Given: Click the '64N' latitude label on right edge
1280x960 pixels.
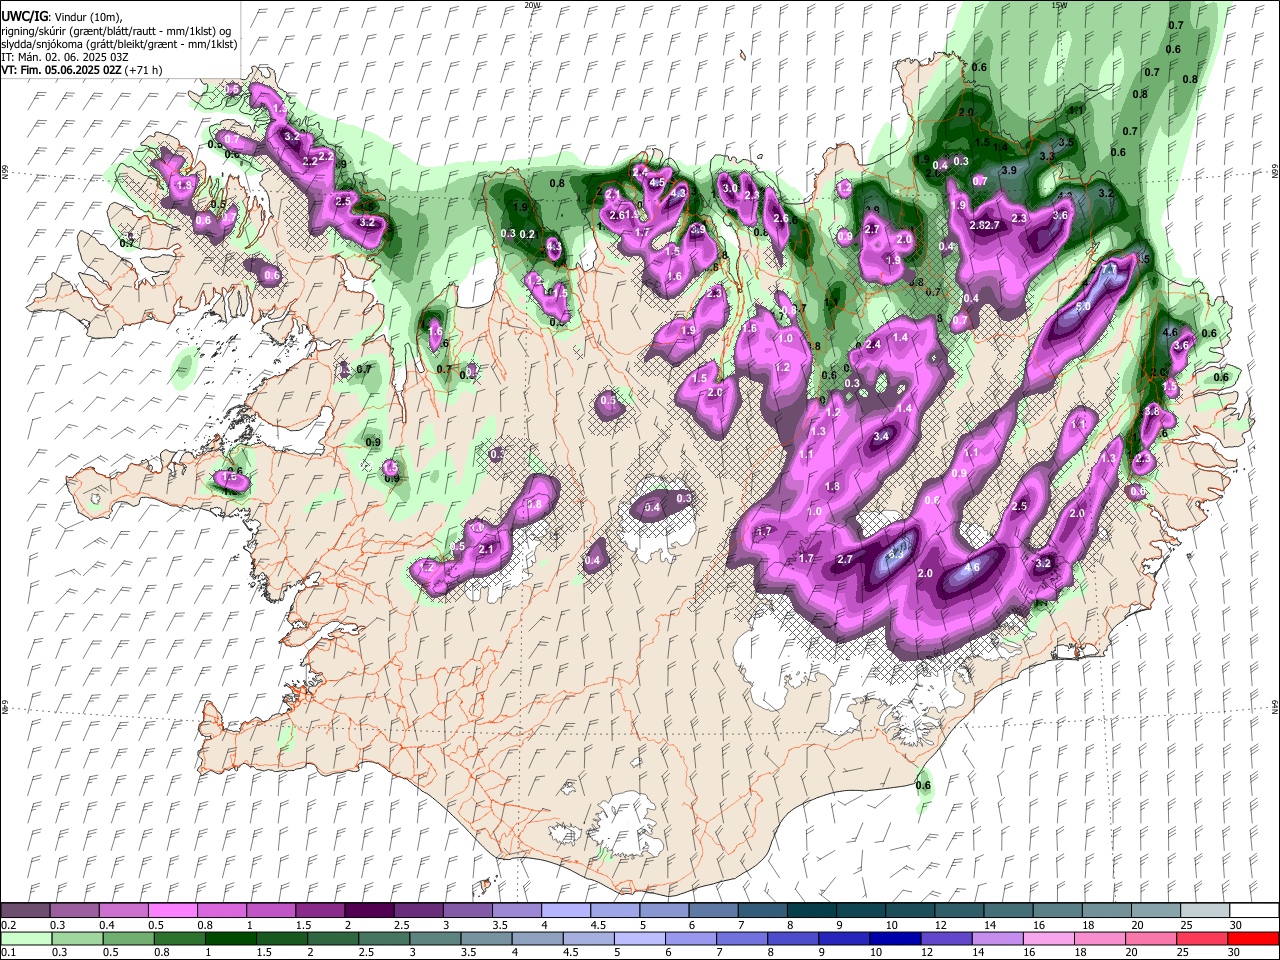Looking at the screenshot, I should point(1275,706).
